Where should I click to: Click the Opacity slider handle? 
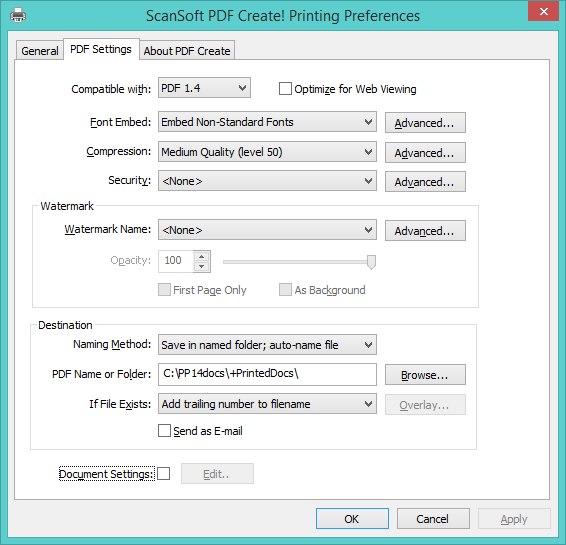click(371, 262)
